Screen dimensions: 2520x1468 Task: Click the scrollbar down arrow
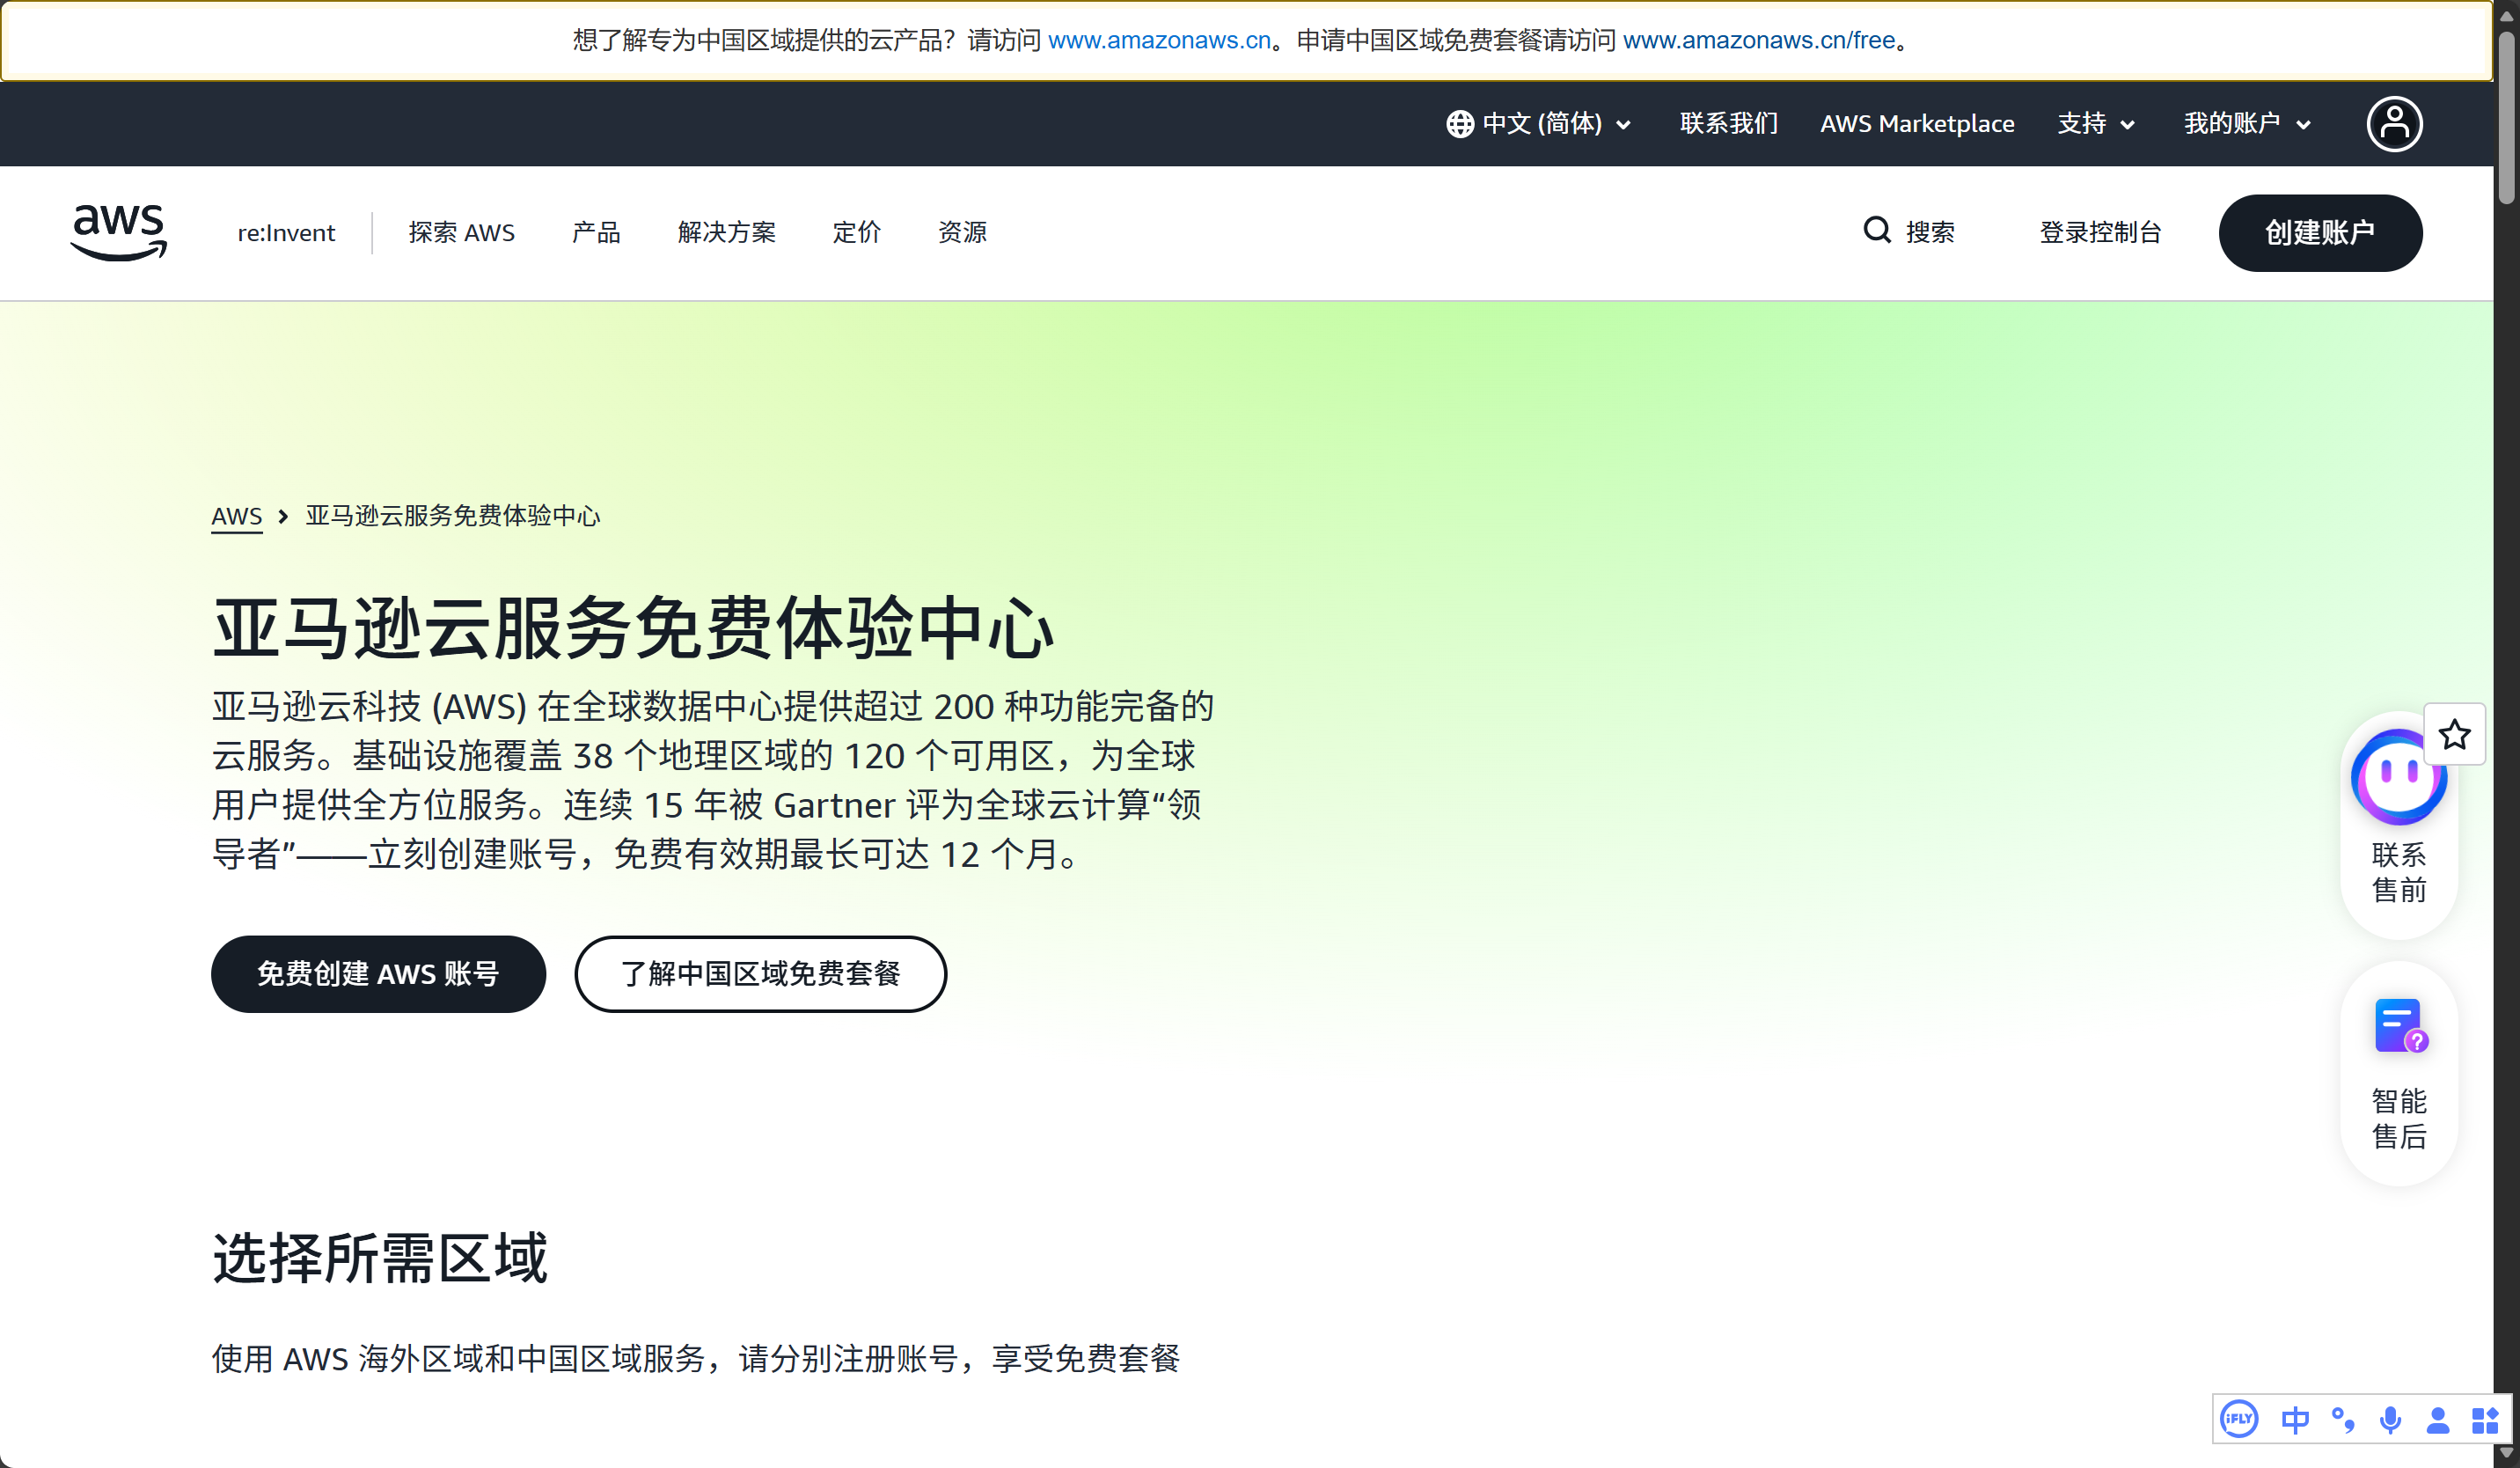pos(2506,1454)
